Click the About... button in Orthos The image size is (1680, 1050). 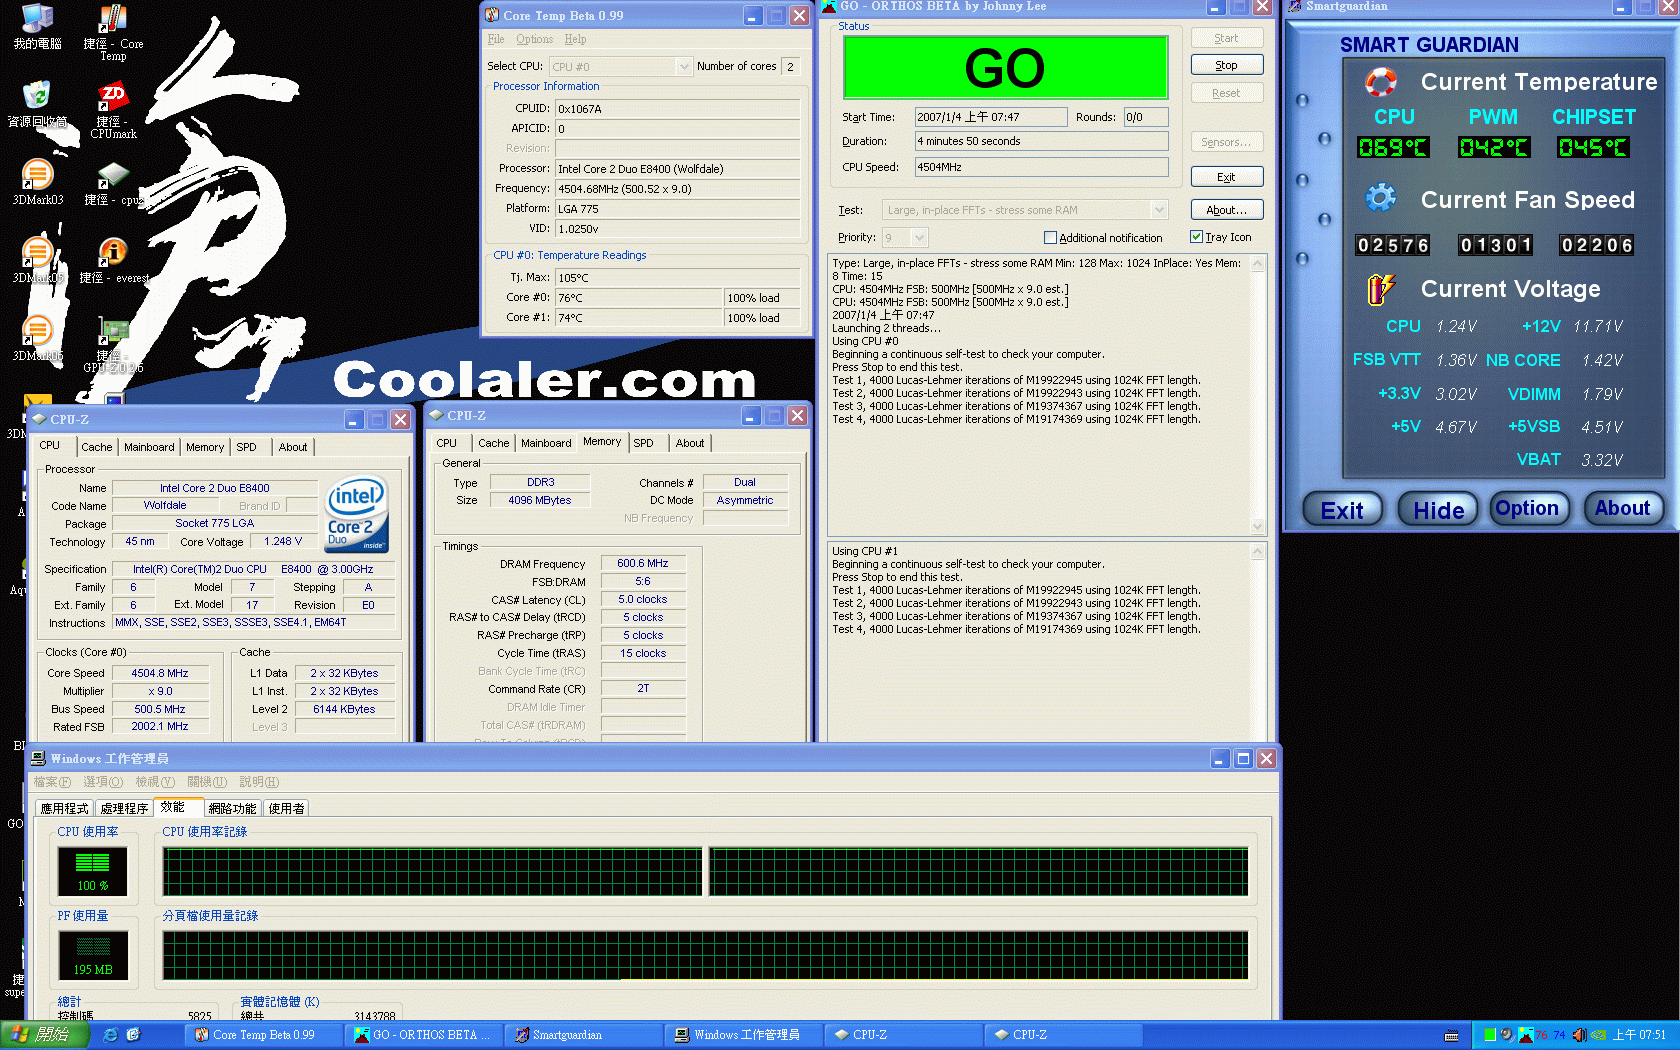point(1227,210)
